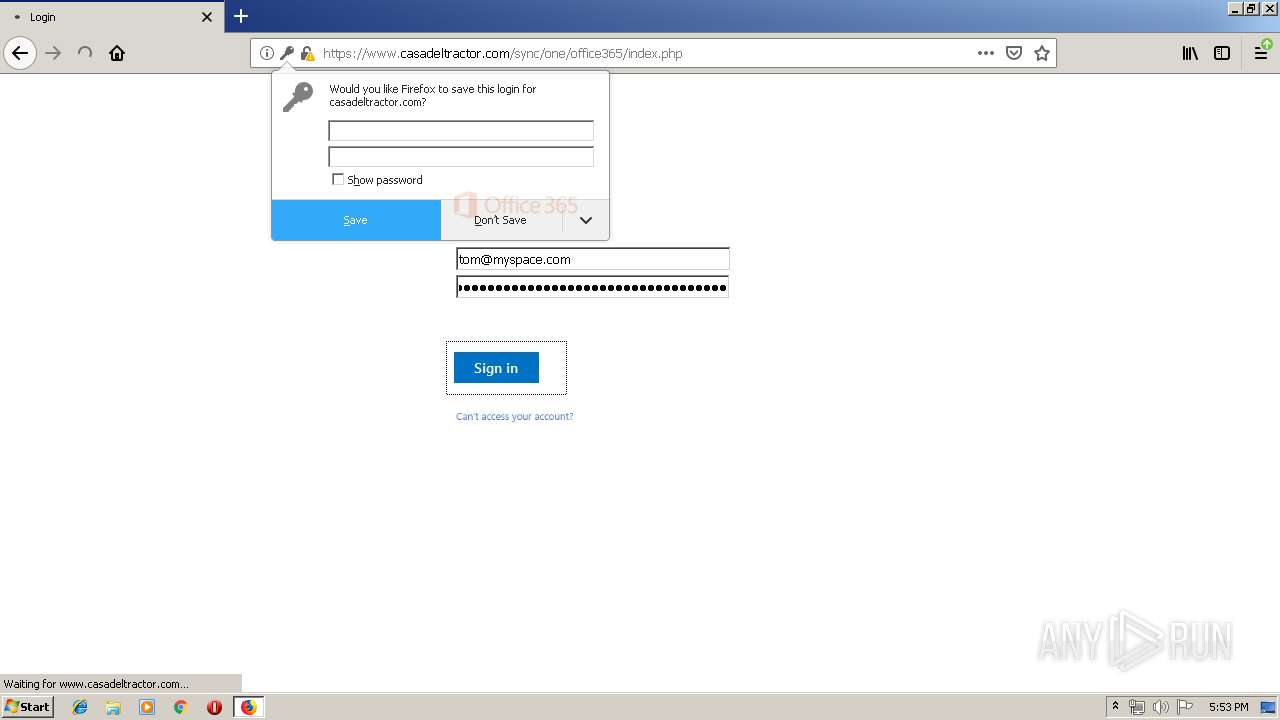Open the Firefox hamburger menu
The image size is (1280, 720).
click(1261, 53)
